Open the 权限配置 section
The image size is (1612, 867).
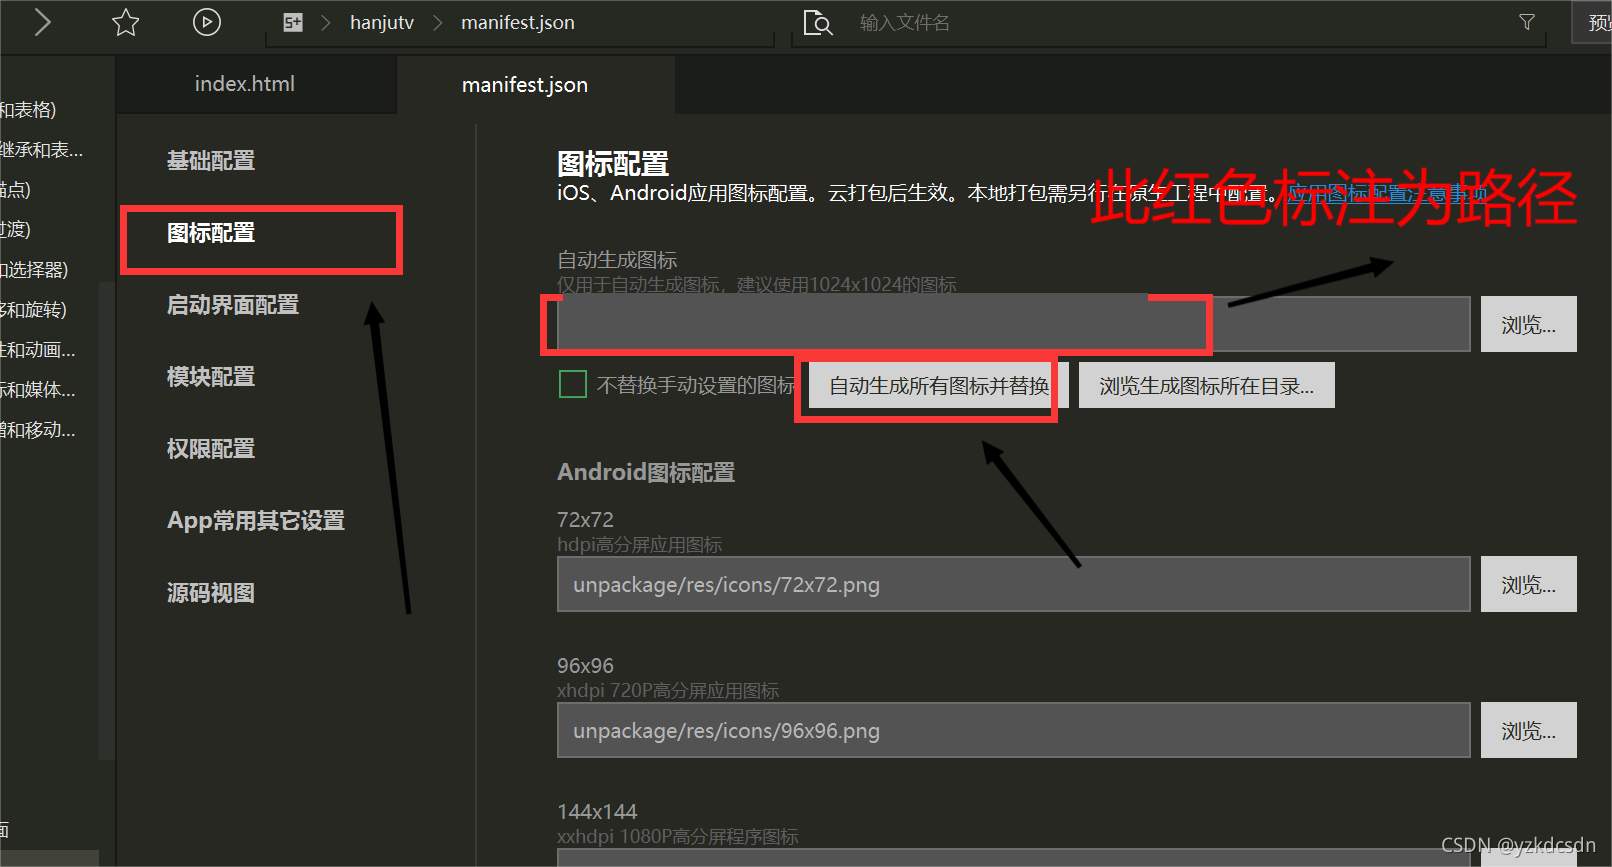point(211,449)
